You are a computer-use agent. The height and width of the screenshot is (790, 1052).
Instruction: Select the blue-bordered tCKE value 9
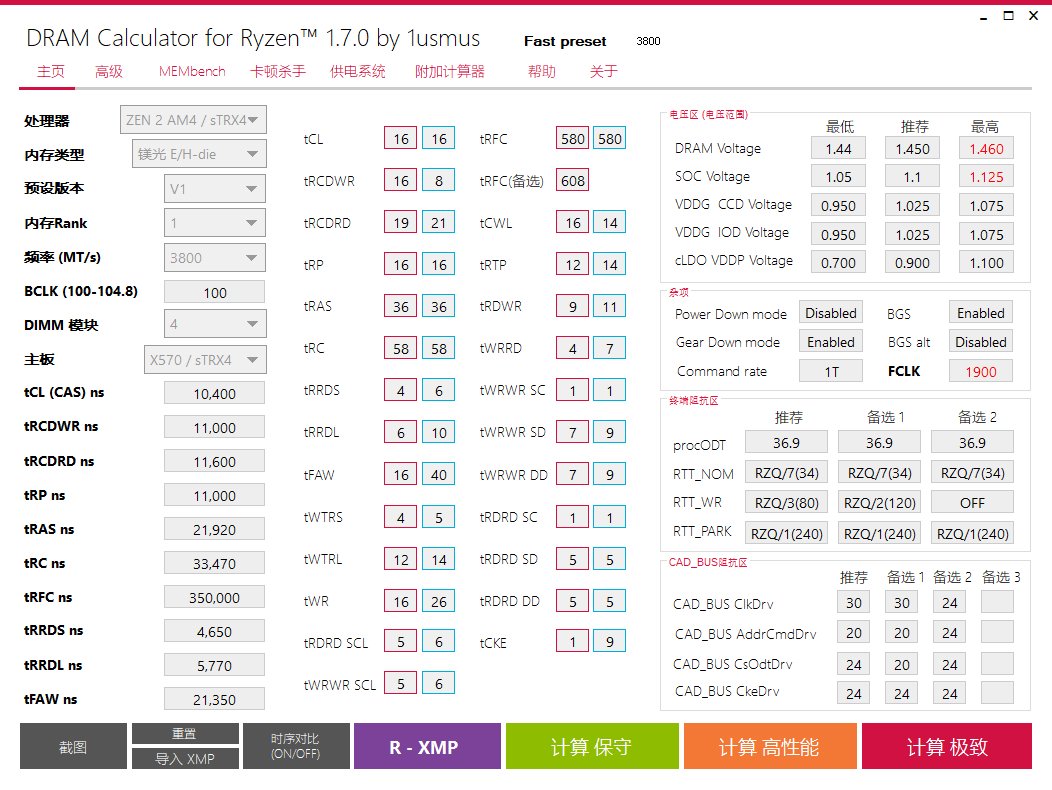(x=609, y=641)
